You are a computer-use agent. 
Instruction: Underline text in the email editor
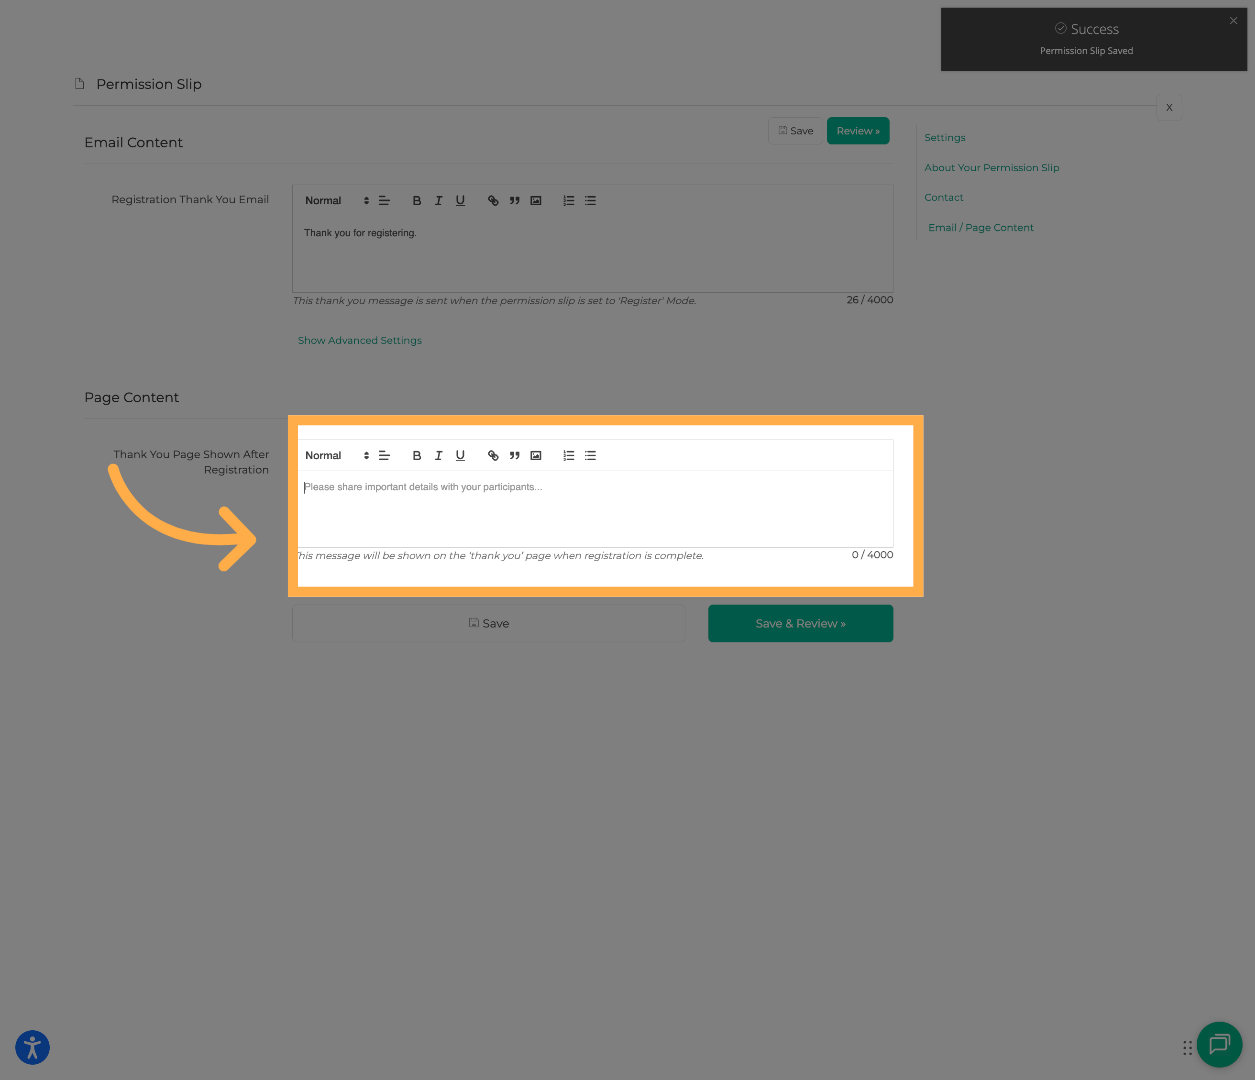pos(460,200)
